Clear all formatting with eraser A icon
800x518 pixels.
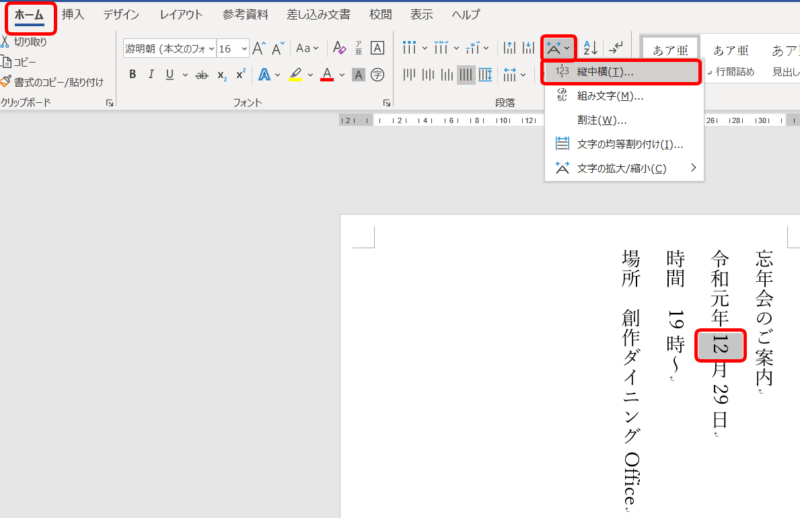click(339, 48)
